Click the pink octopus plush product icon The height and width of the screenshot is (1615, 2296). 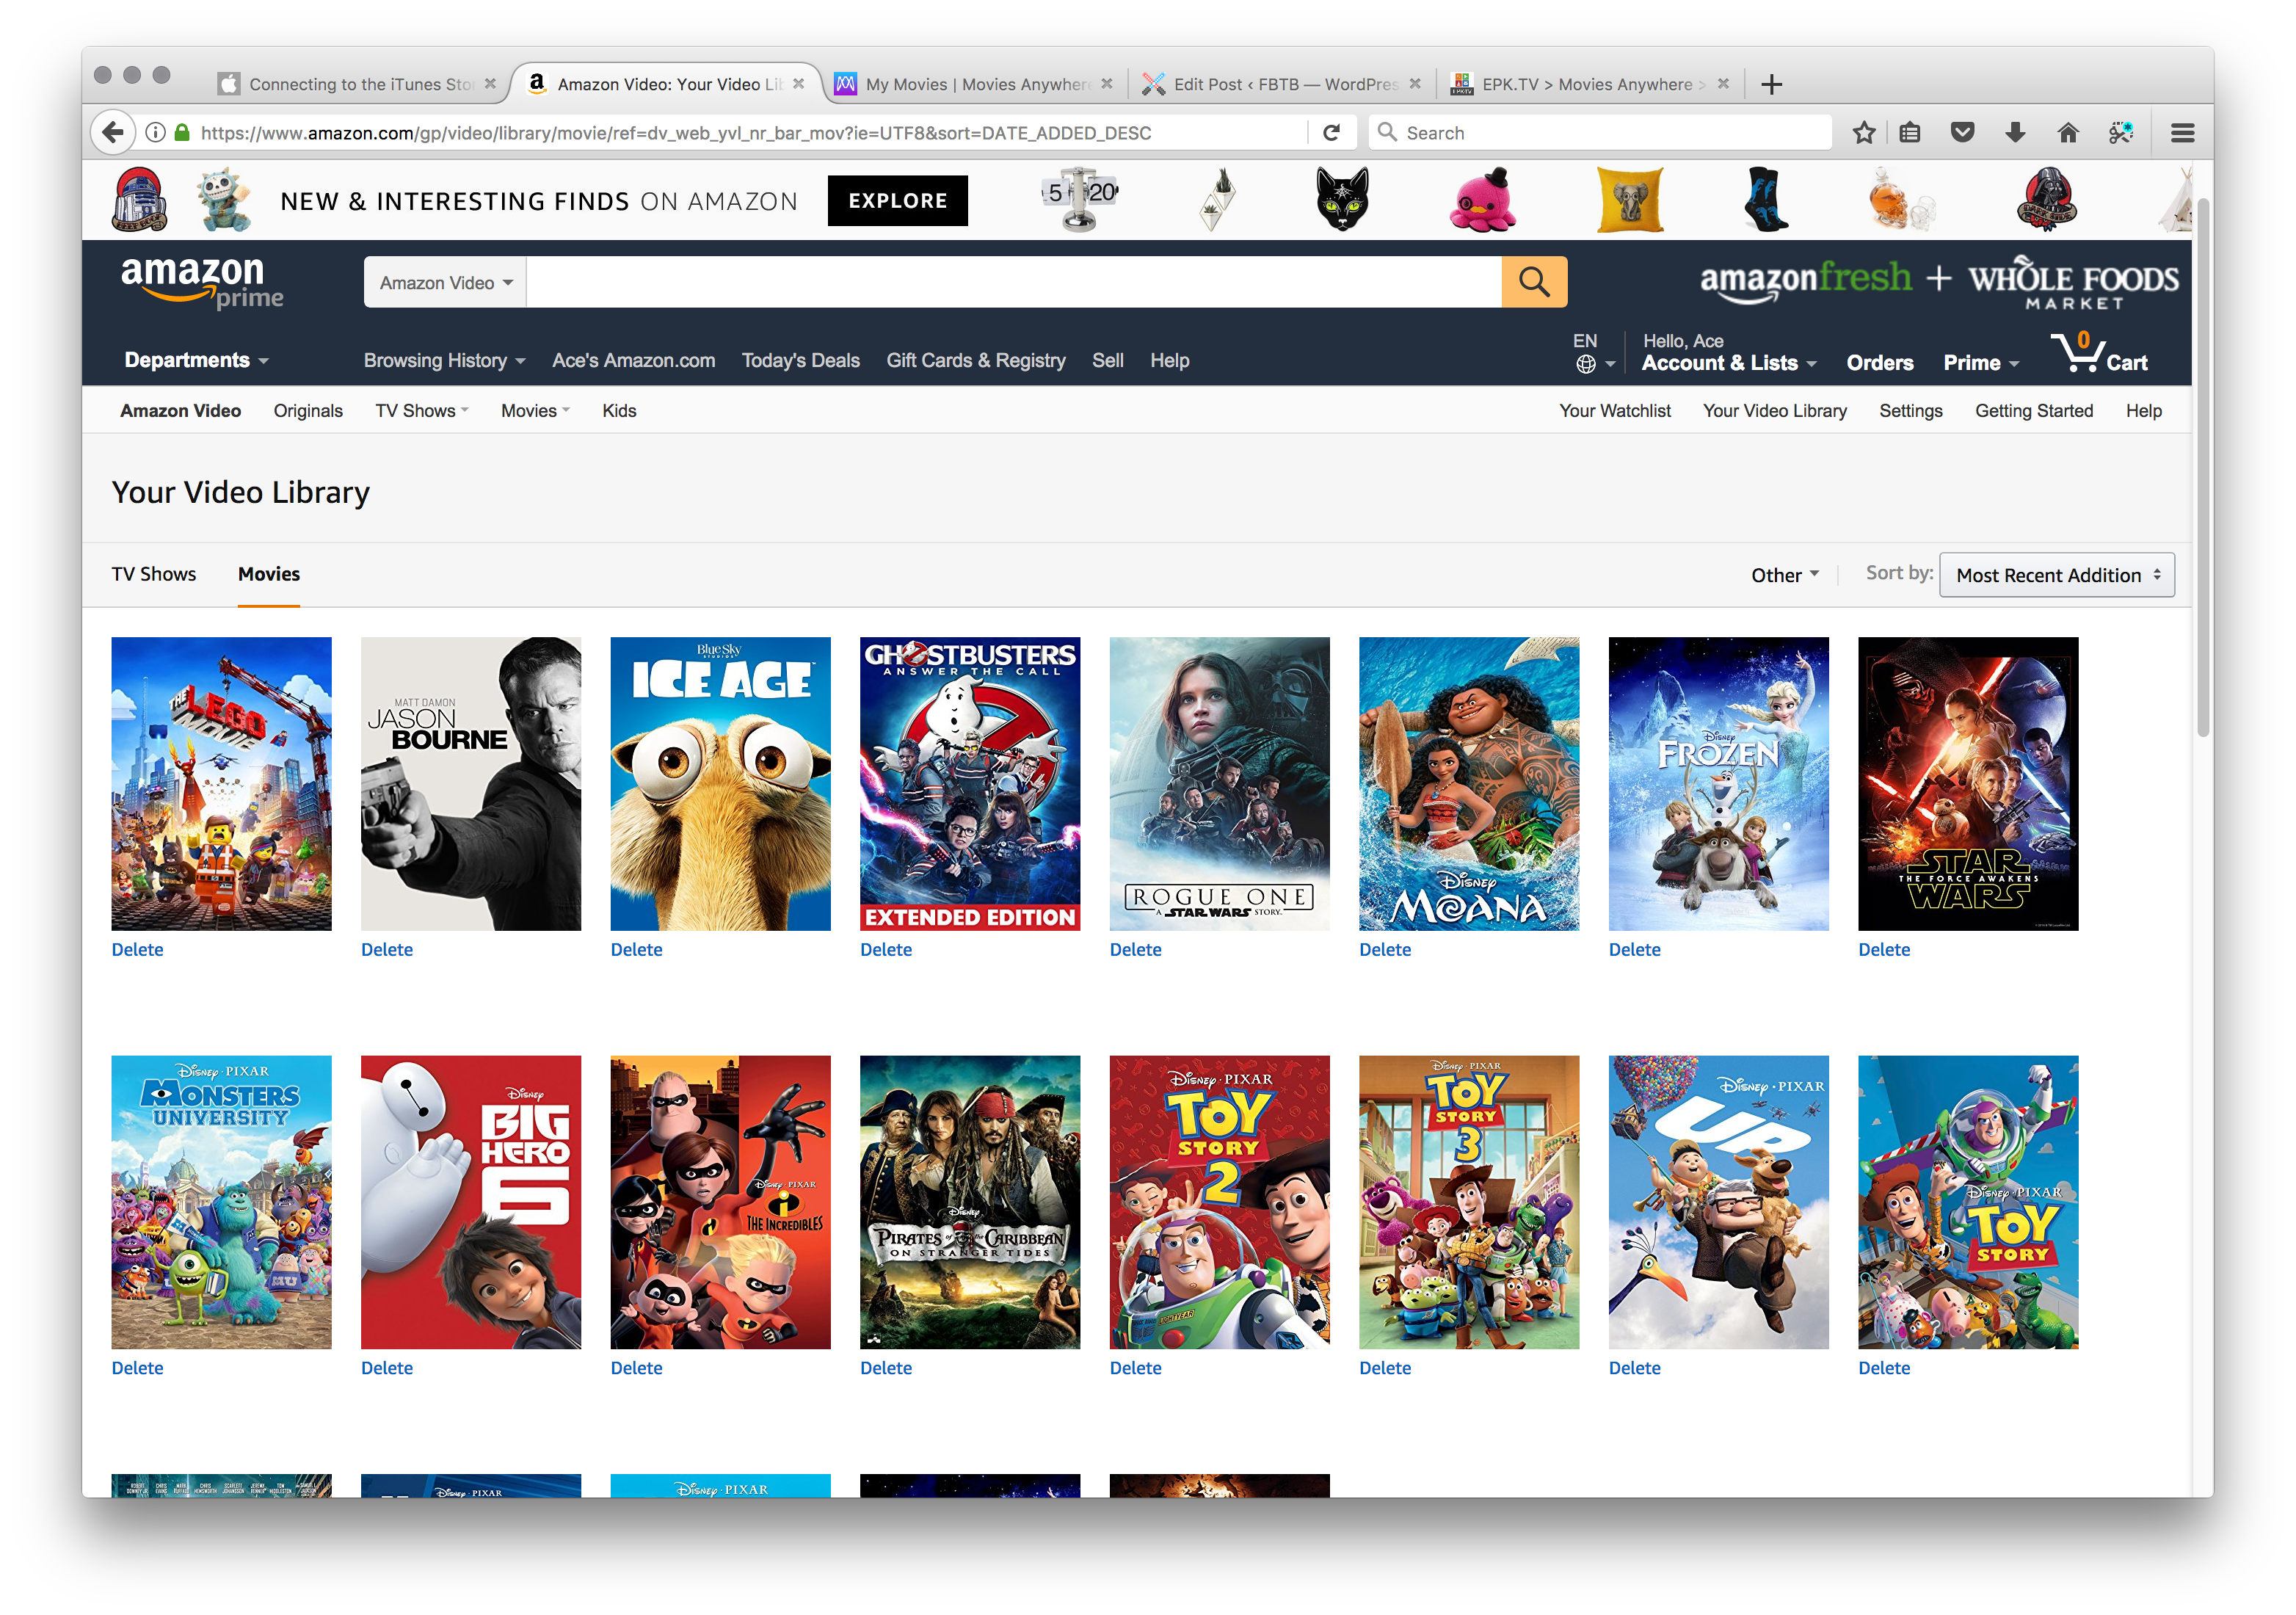pos(1482,200)
